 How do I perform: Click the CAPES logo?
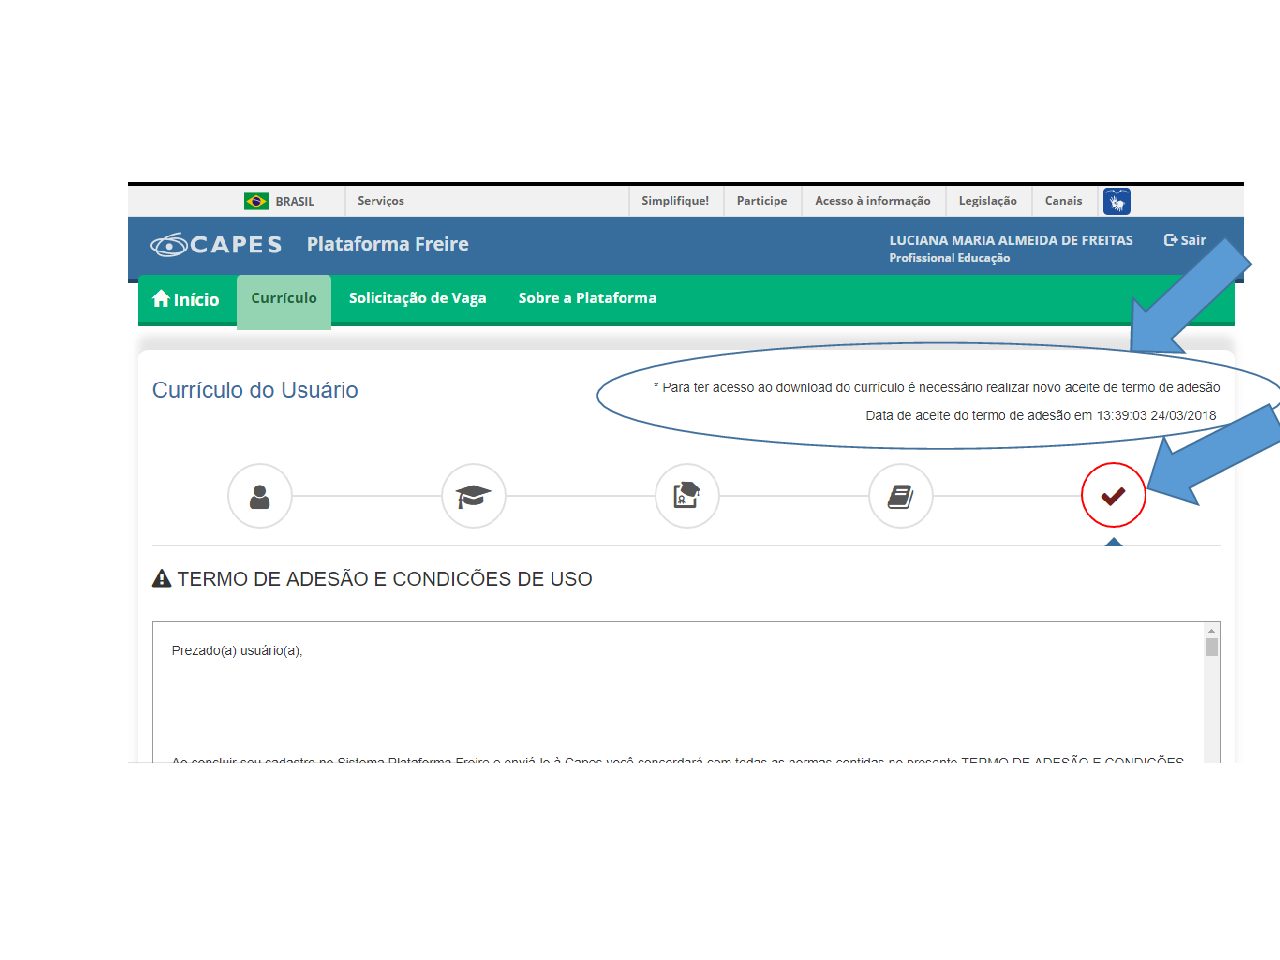(217, 245)
